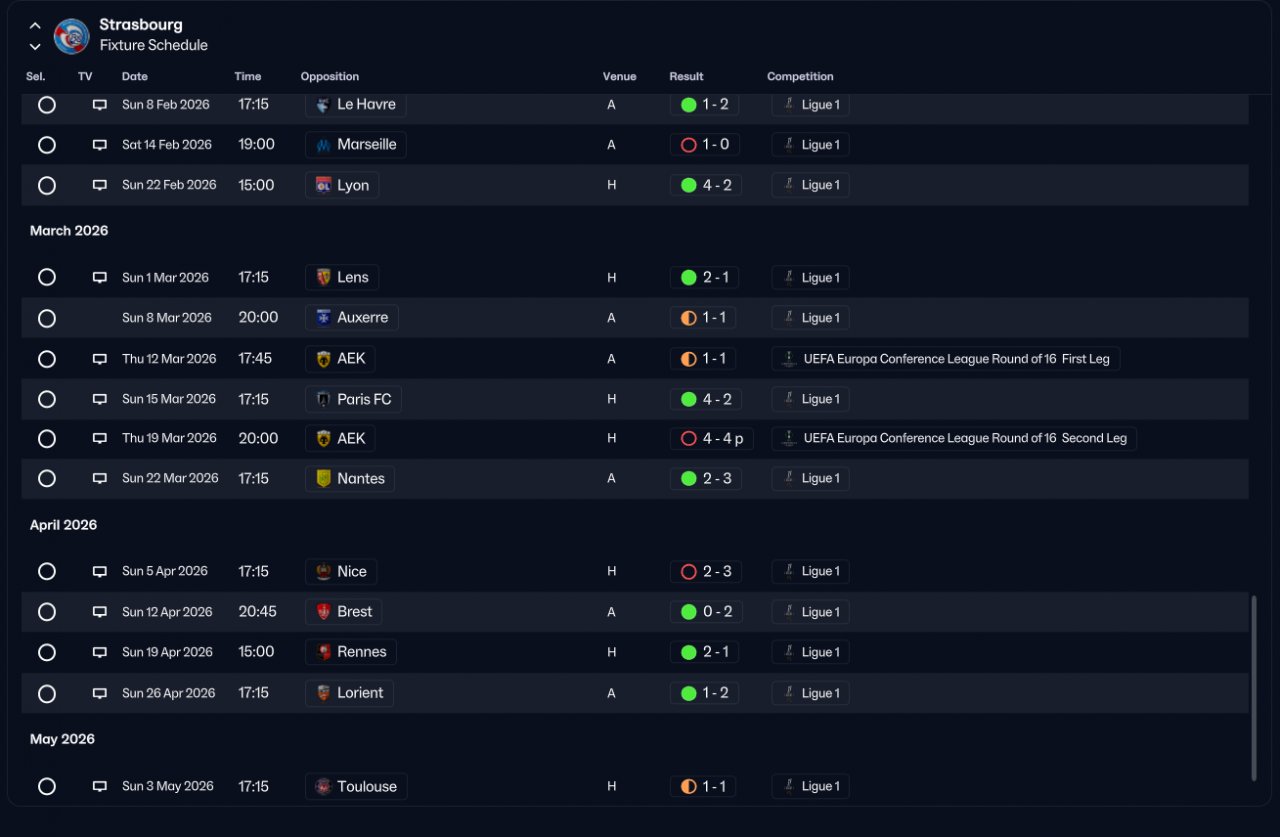This screenshot has width=1280, height=837.
Task: Select the radio button for Nice match
Action: pyautogui.click(x=46, y=572)
